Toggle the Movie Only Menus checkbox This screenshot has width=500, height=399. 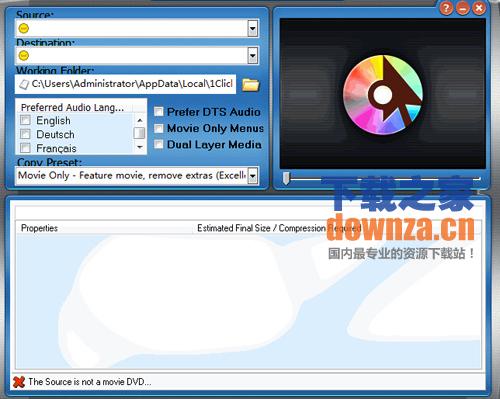coord(159,128)
